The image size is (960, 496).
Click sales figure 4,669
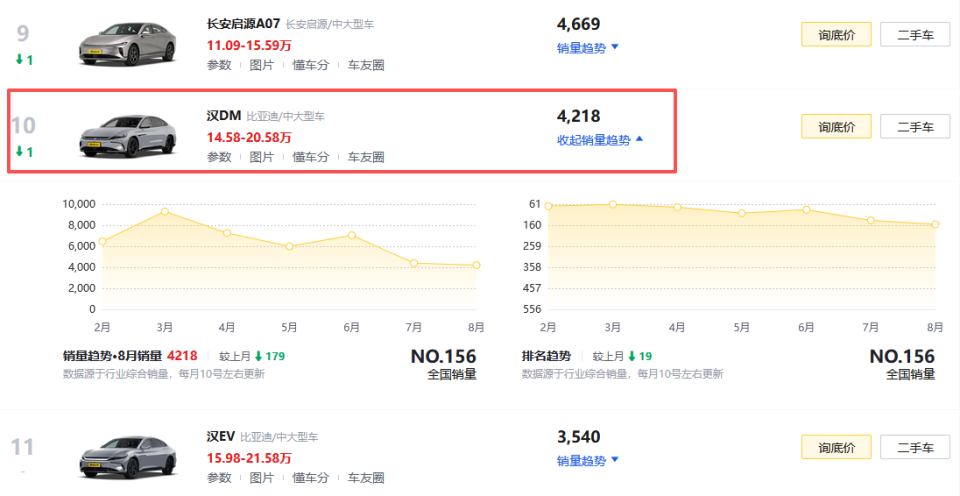click(579, 24)
